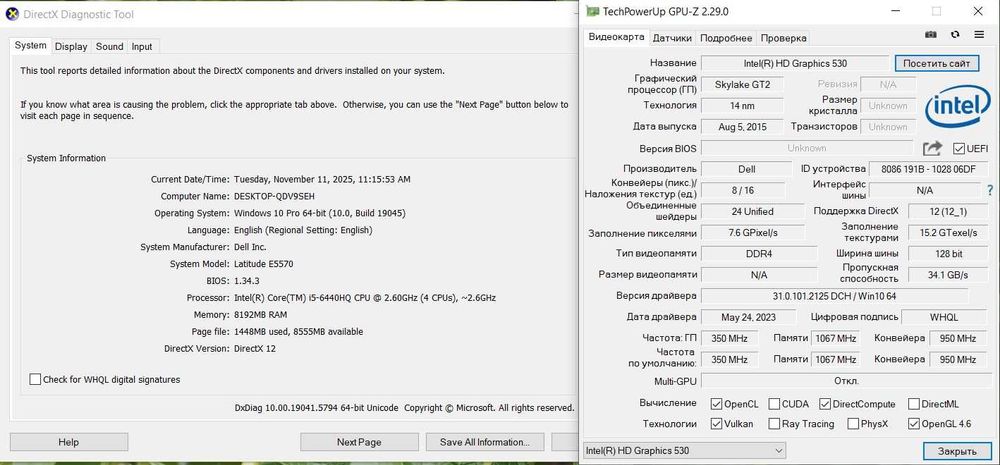Click page file 1448MB used text
The image size is (1000, 465).
pyautogui.click(x=298, y=332)
